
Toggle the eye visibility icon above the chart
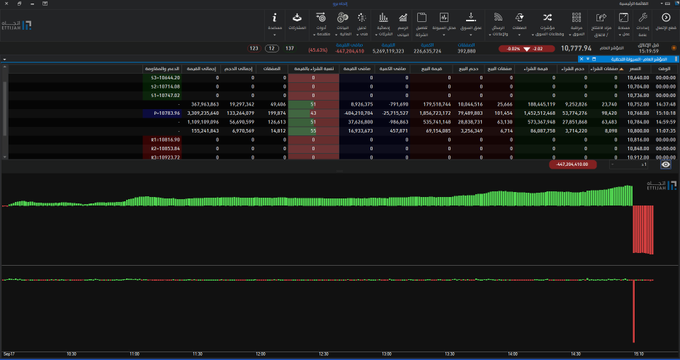click(665, 165)
